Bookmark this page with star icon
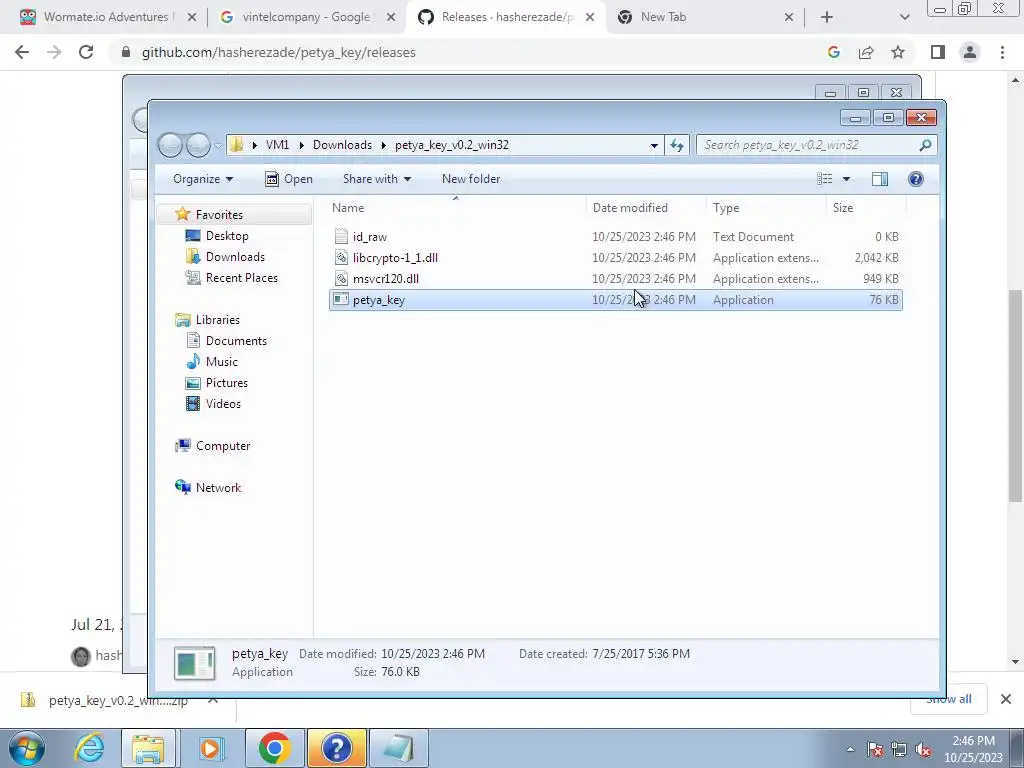 click(x=898, y=52)
